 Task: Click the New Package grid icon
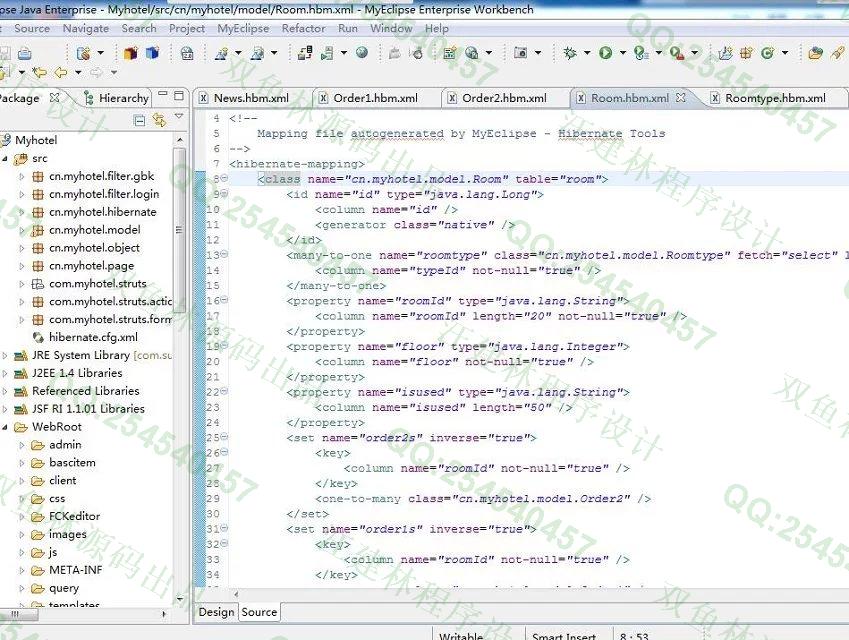click(x=746, y=53)
